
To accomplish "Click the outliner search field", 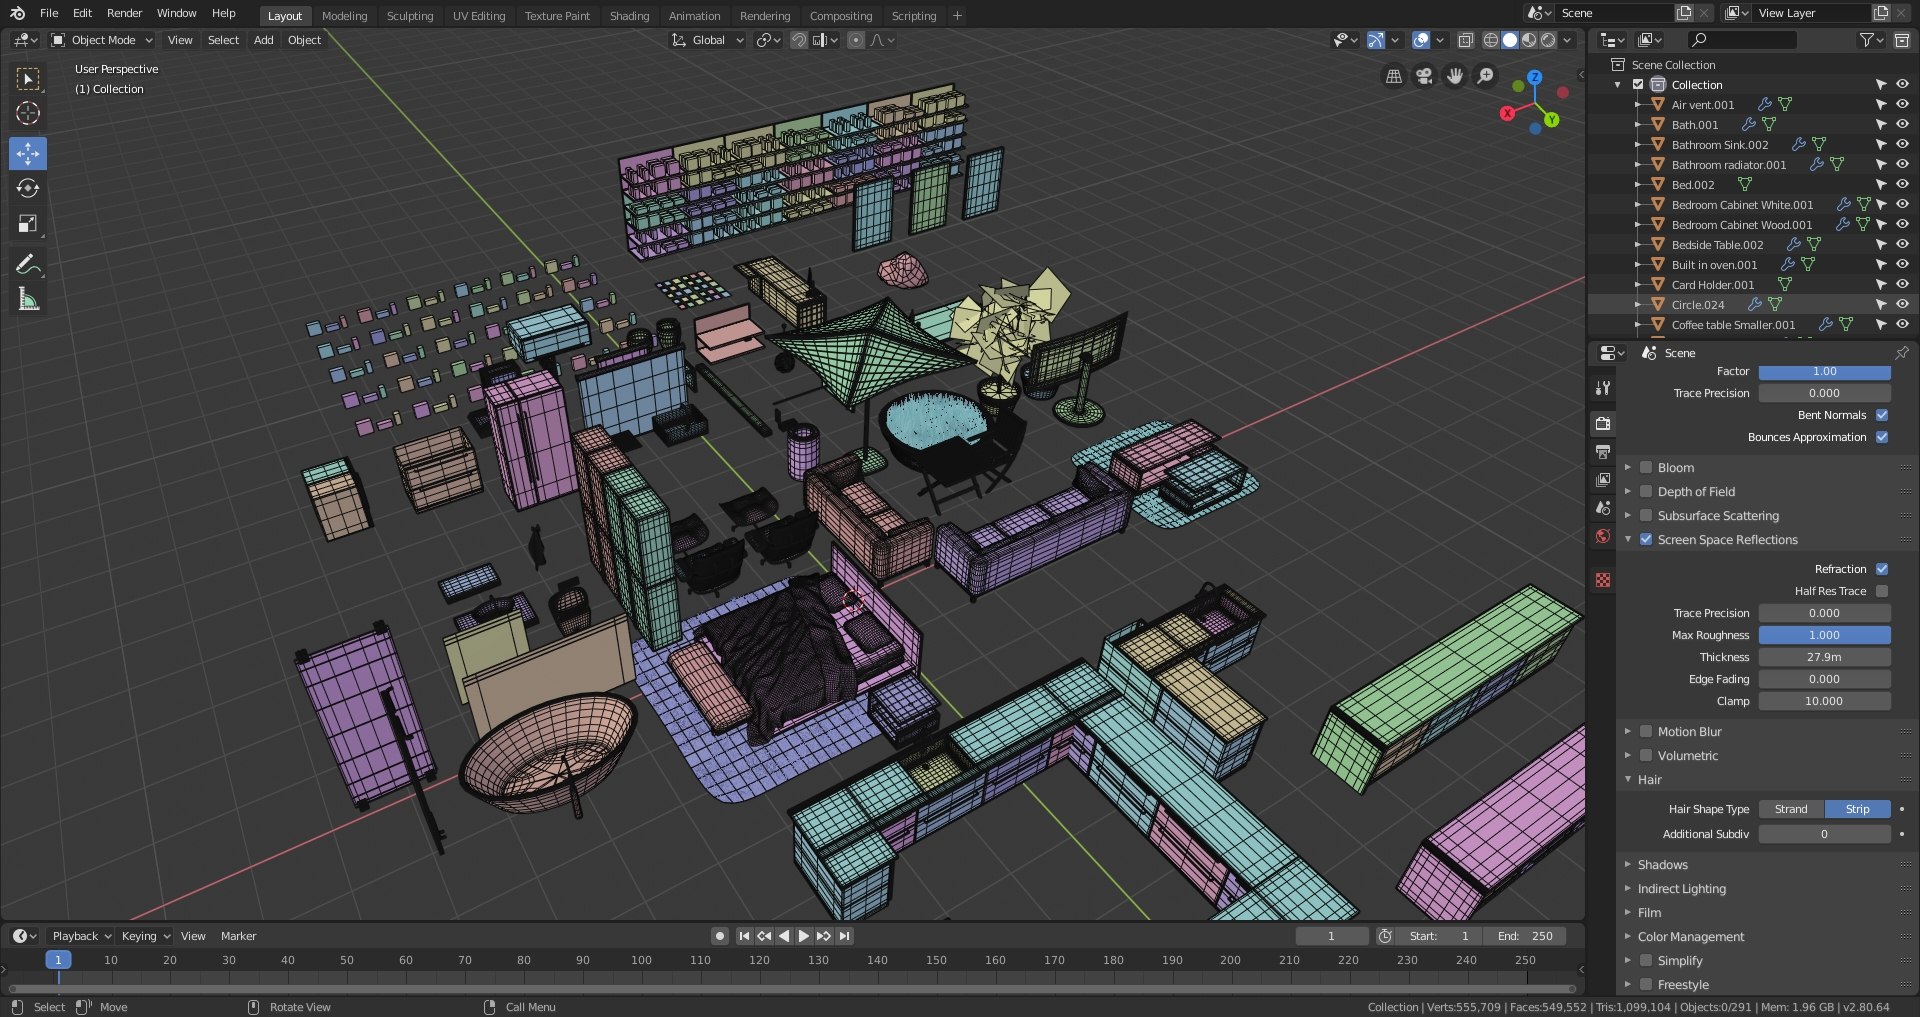I will (x=1742, y=40).
